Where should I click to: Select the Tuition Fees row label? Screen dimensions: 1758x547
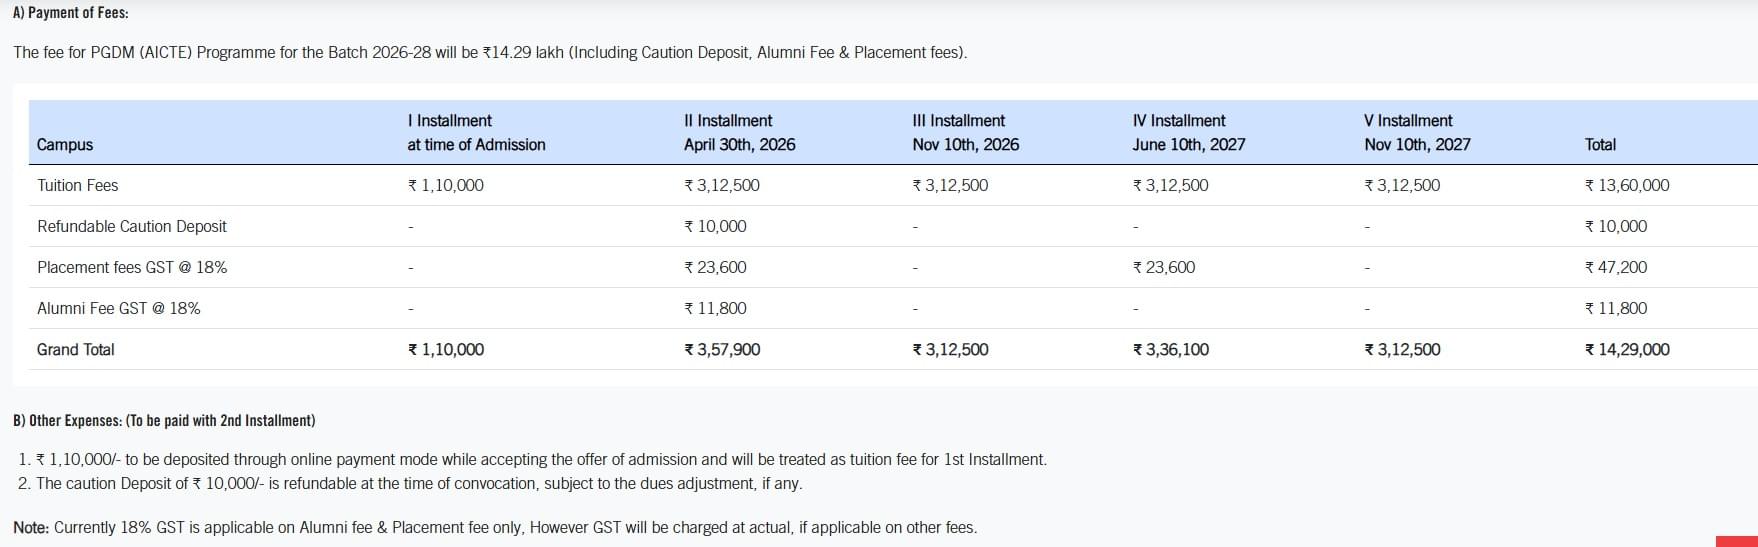tap(78, 185)
